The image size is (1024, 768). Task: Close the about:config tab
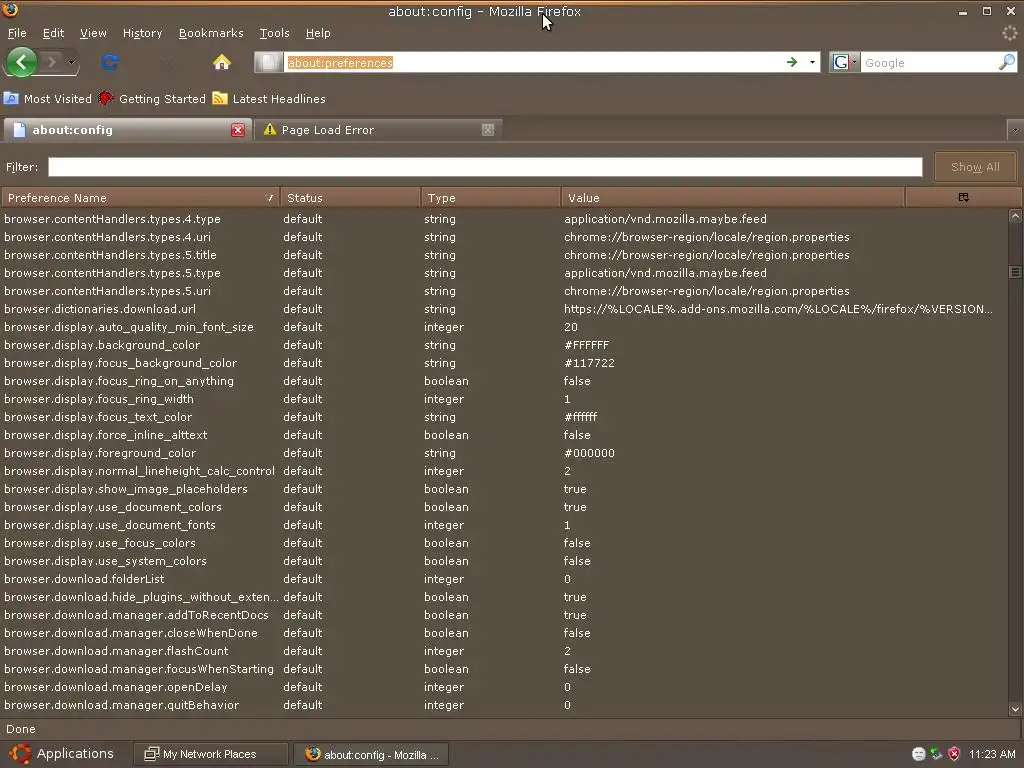click(238, 130)
